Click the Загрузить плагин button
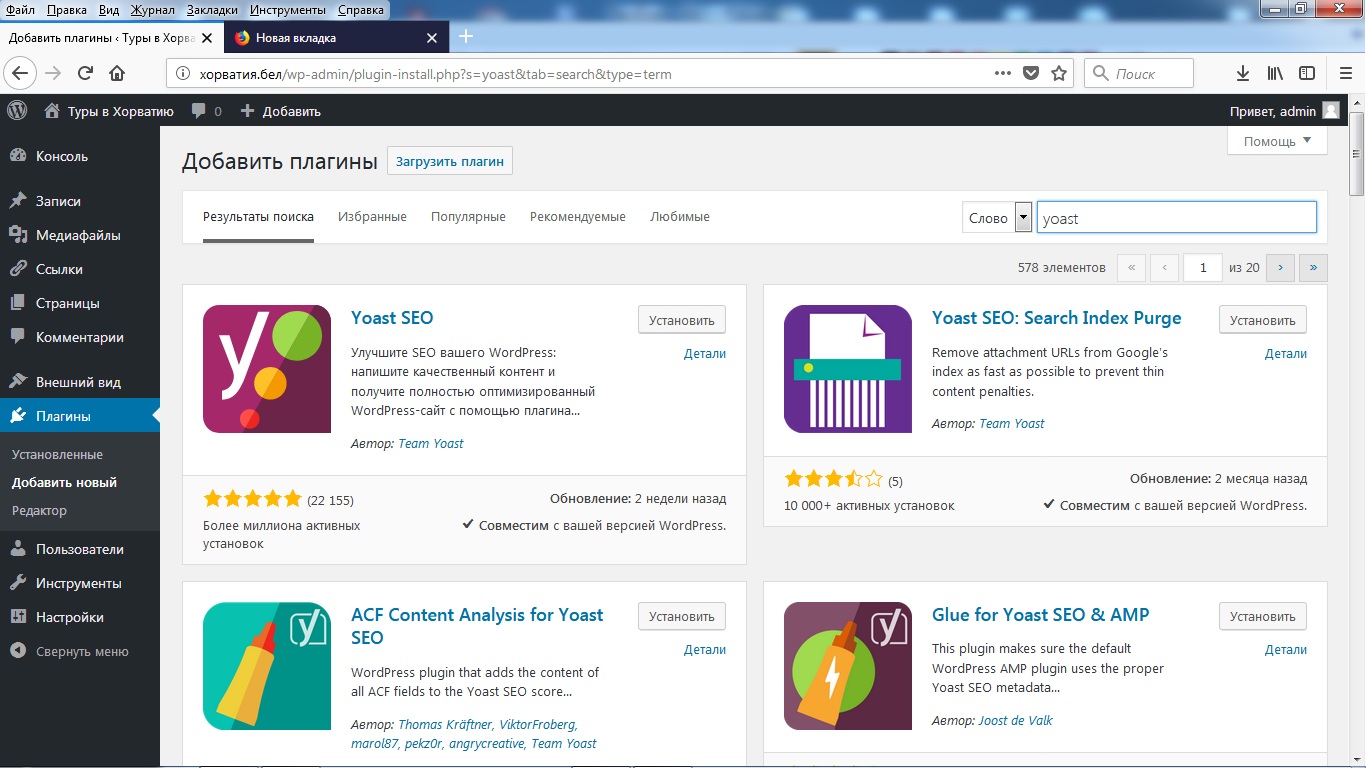This screenshot has height=768, width=1366. pyautogui.click(x=449, y=161)
